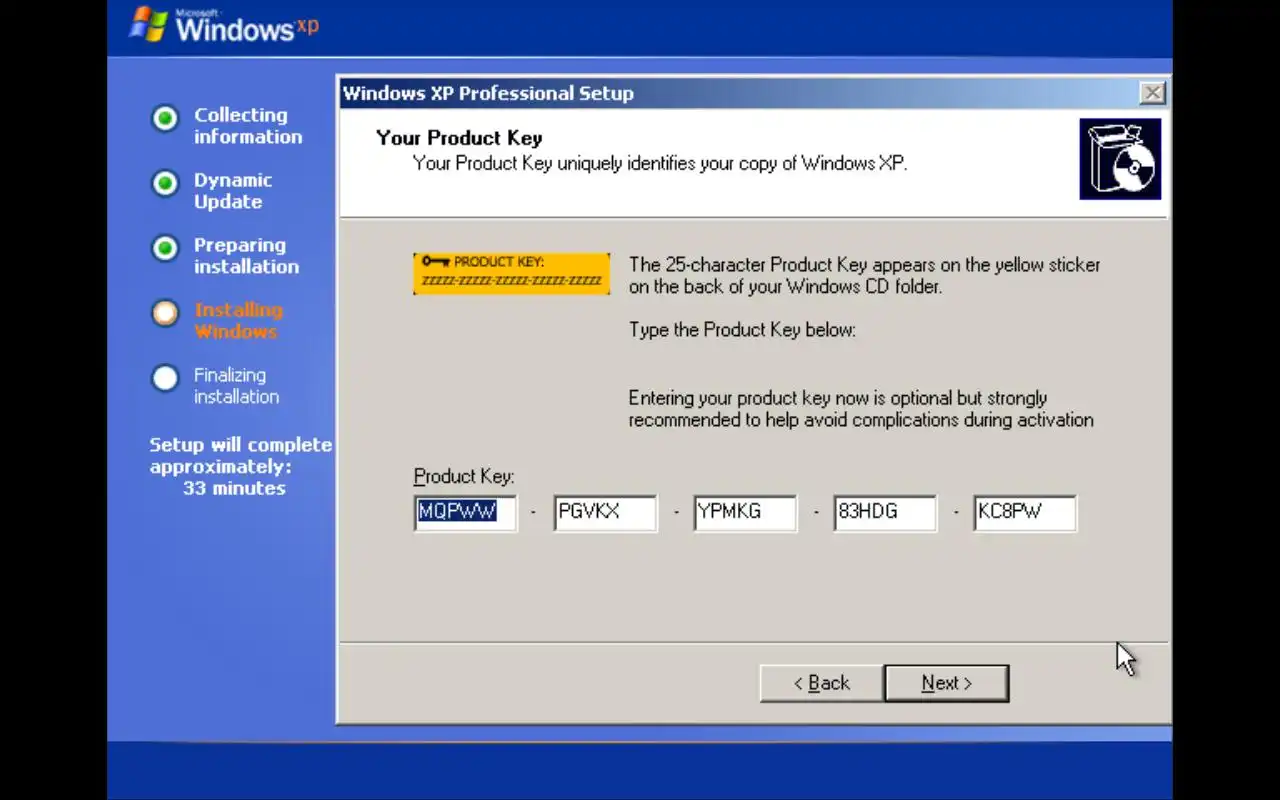
Task: Click the 'Dynamic Update' label
Action: (x=233, y=191)
